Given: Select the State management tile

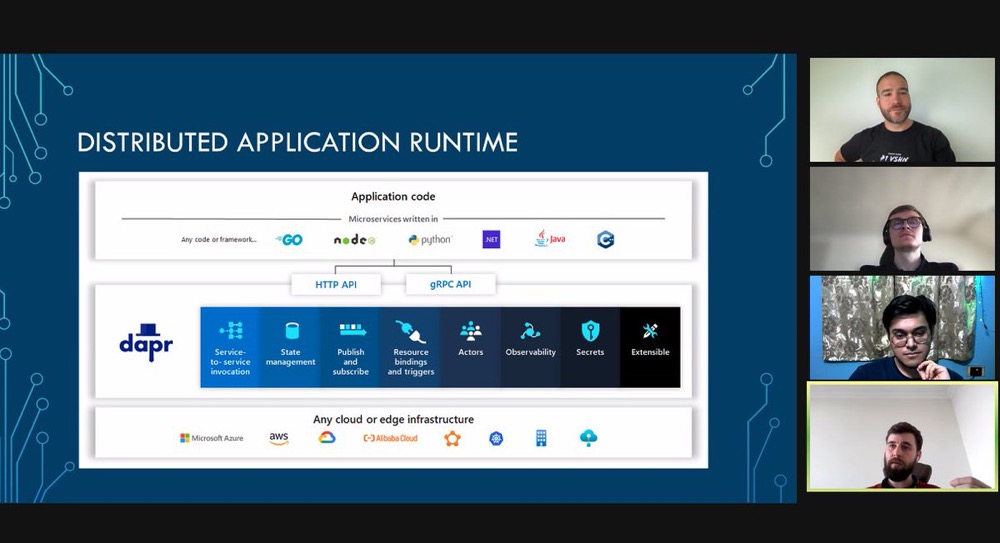Looking at the screenshot, I should tap(290, 347).
